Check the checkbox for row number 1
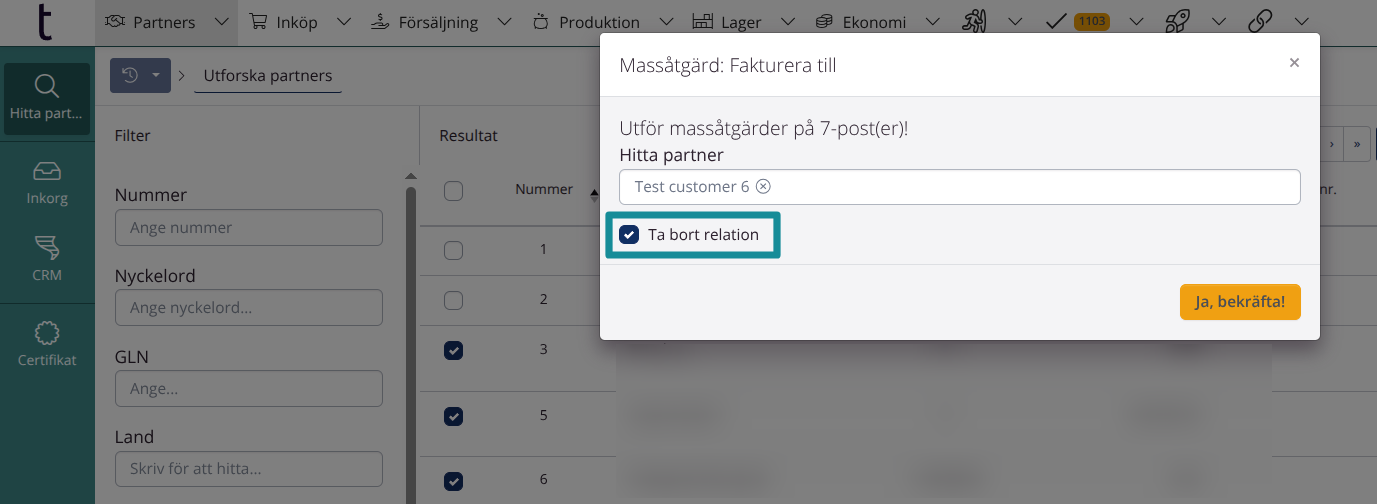 click(x=453, y=251)
